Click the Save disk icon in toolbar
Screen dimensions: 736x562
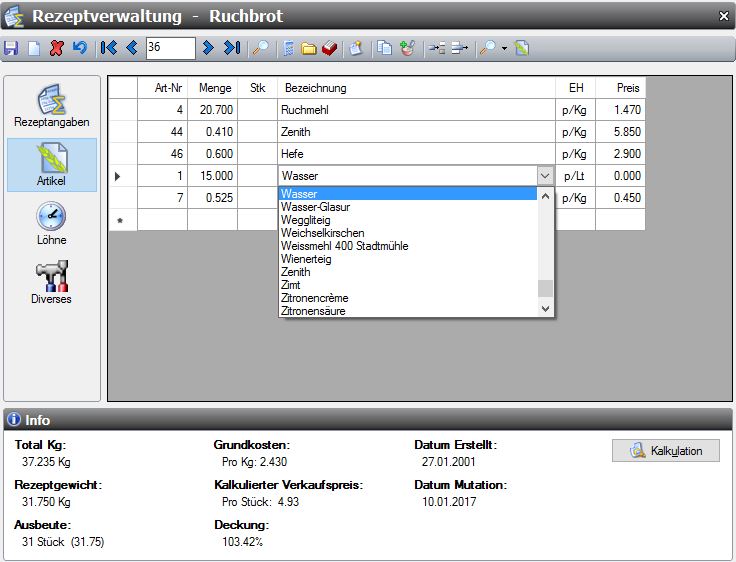click(11, 47)
